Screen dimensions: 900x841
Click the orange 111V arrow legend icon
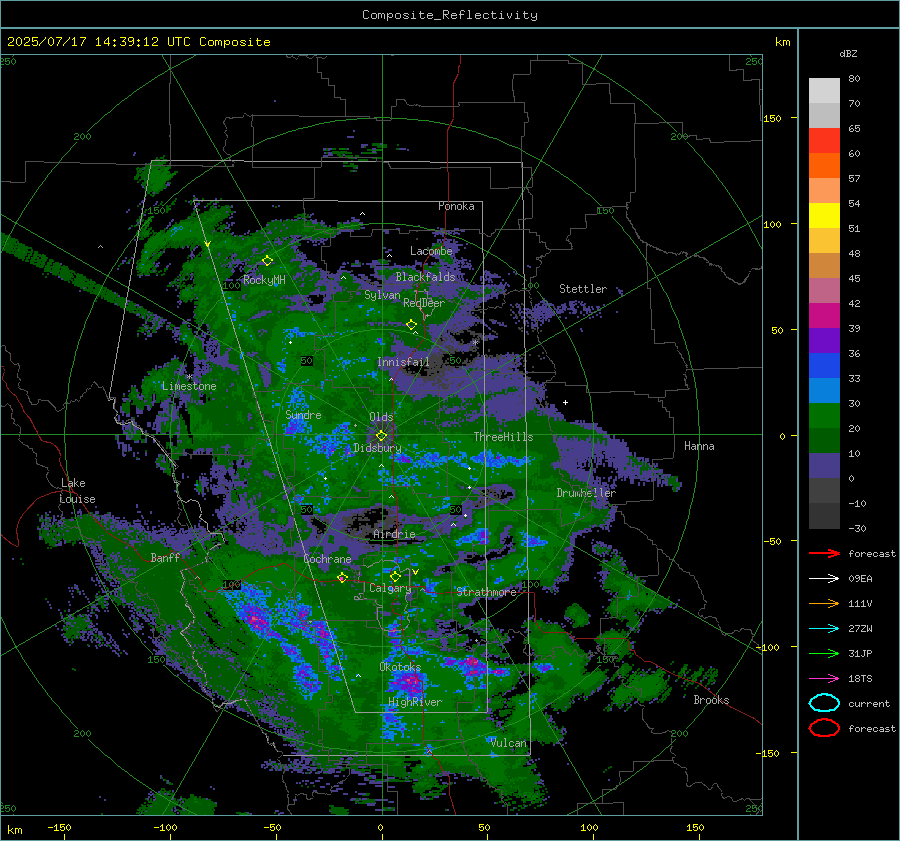pos(824,603)
